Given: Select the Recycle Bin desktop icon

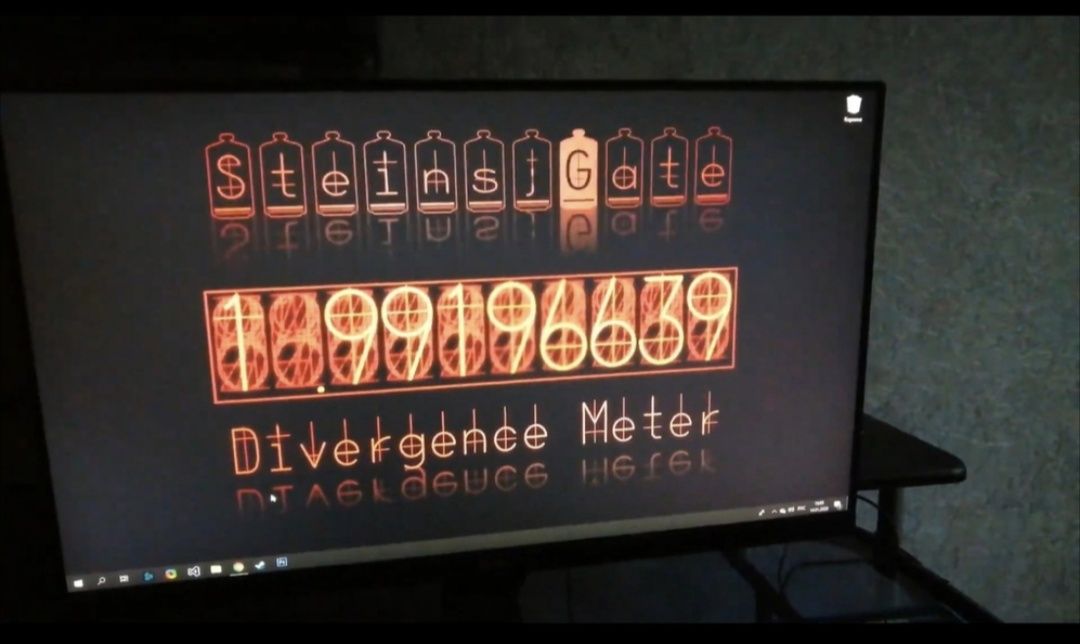Looking at the screenshot, I should 853,109.
